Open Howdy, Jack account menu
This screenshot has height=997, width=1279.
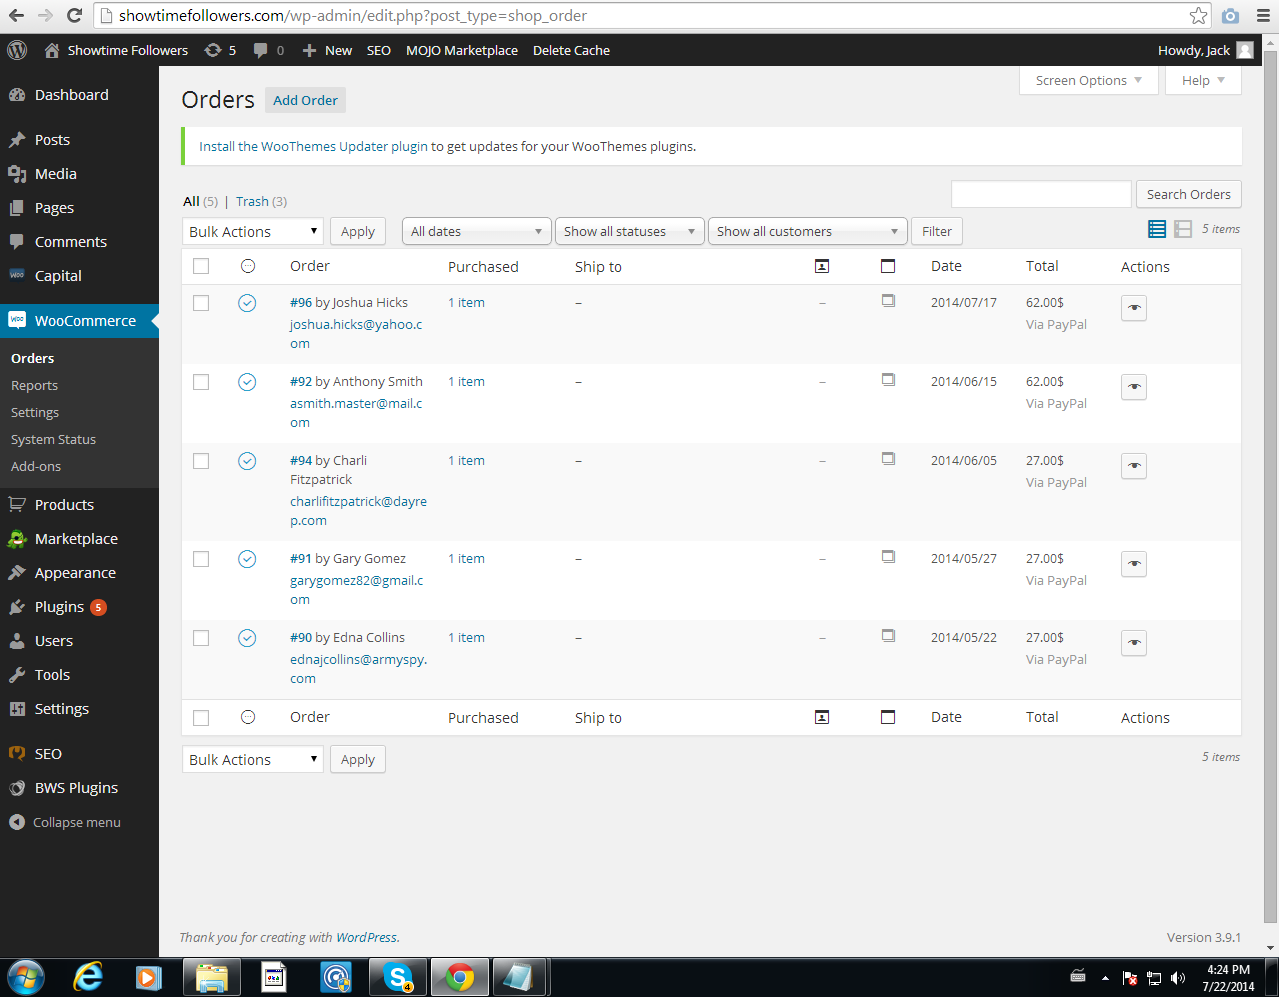1205,50
